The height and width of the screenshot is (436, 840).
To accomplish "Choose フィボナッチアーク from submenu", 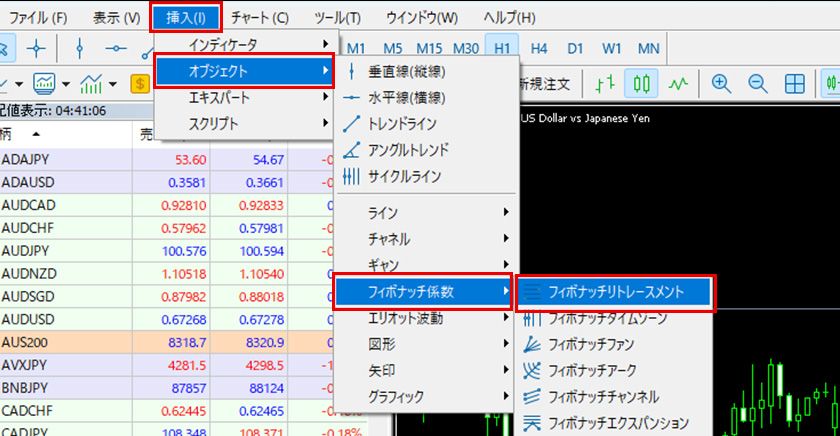I will [x=590, y=370].
